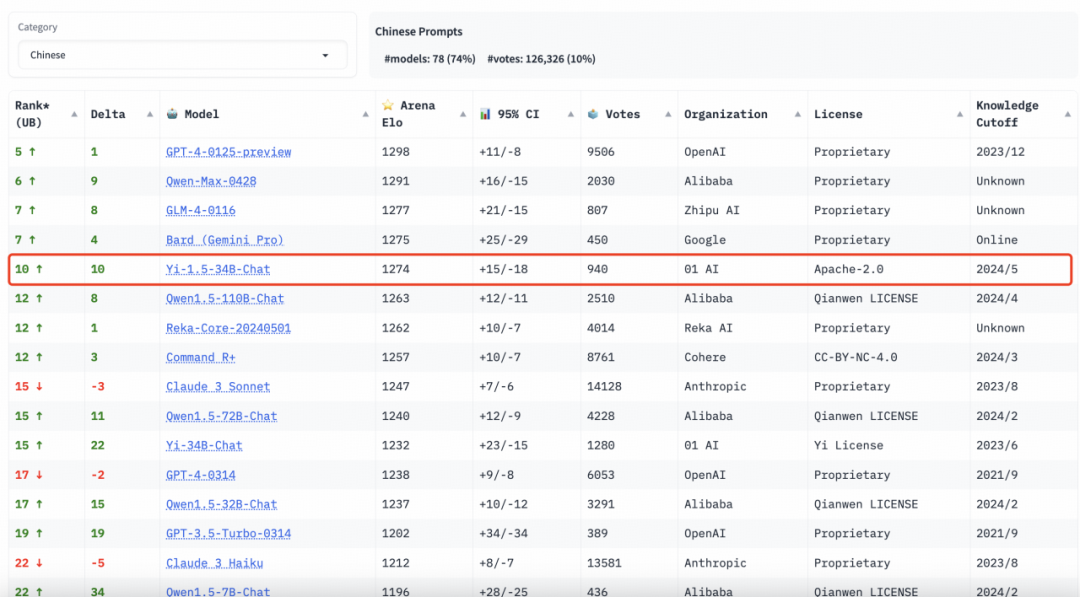The height and width of the screenshot is (597, 1080).
Task: Open the Yi-1.5-34B-Chat model link
Action: (218, 269)
